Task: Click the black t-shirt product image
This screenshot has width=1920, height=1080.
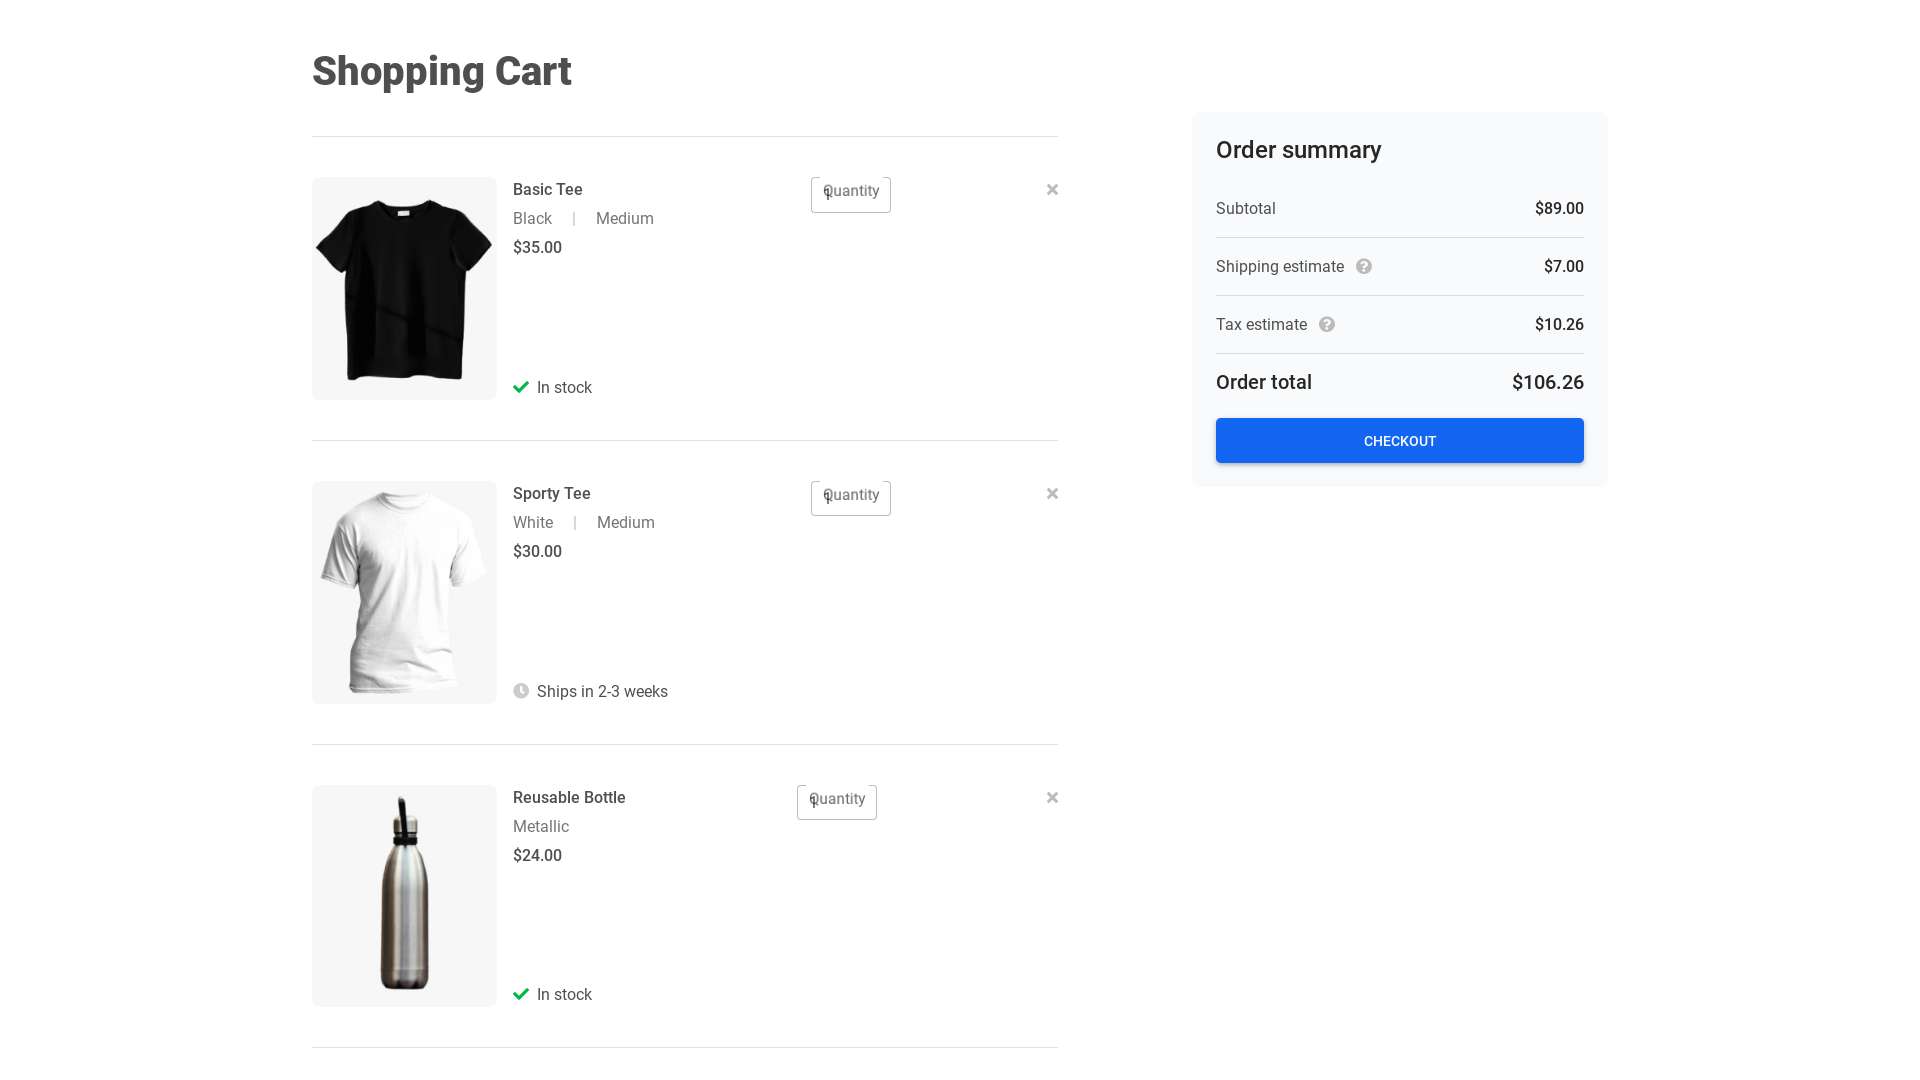Action: (x=404, y=289)
